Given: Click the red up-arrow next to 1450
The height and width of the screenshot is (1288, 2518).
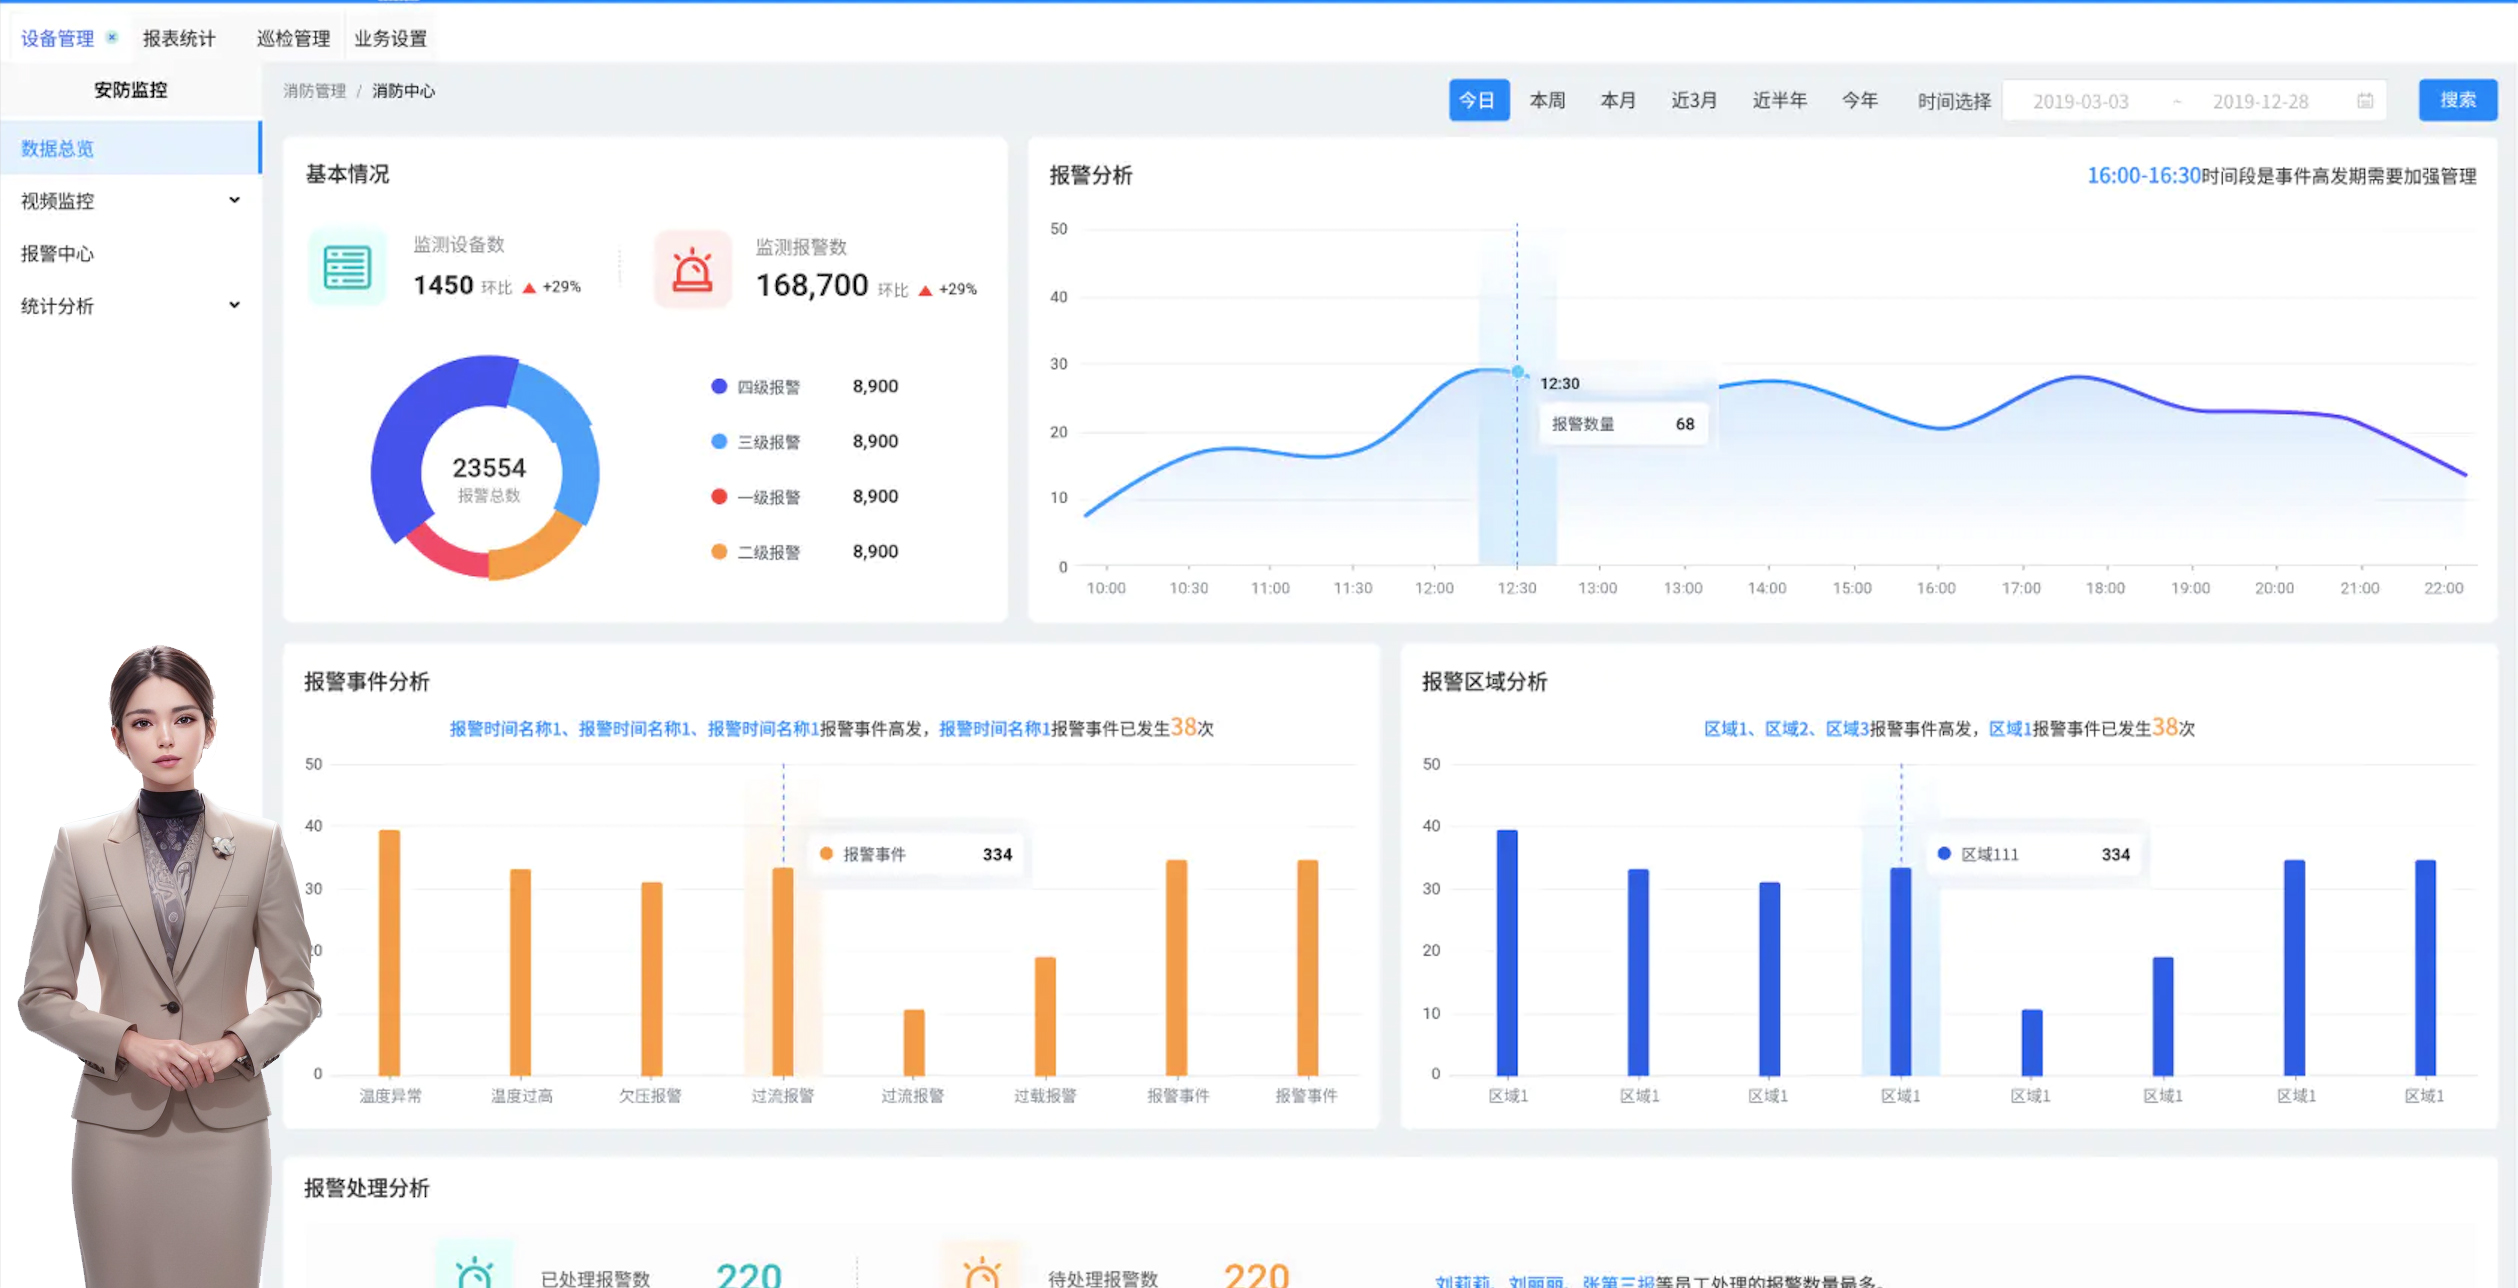Looking at the screenshot, I should (529, 288).
